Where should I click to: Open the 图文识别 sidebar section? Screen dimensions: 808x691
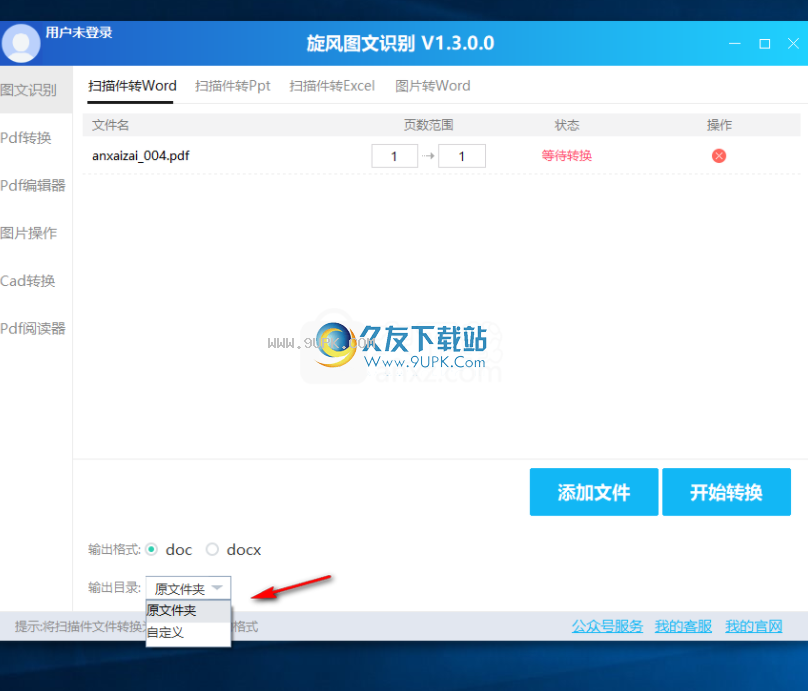coord(36,90)
